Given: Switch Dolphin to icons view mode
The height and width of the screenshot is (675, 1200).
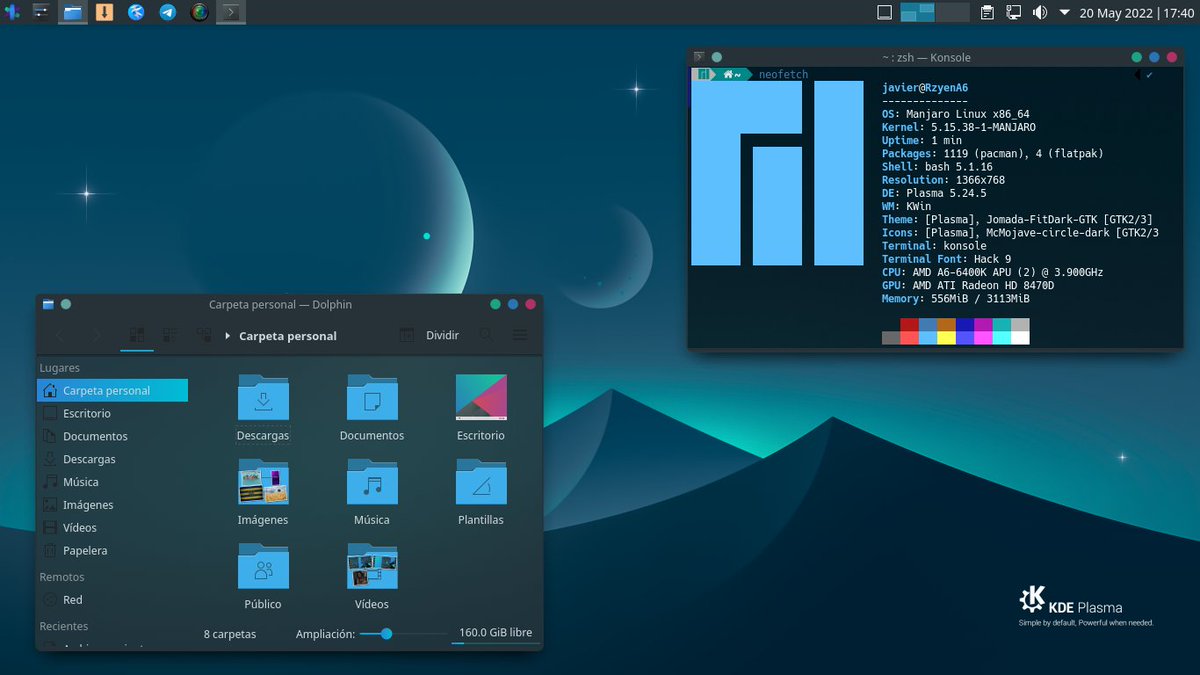Looking at the screenshot, I should (x=137, y=336).
